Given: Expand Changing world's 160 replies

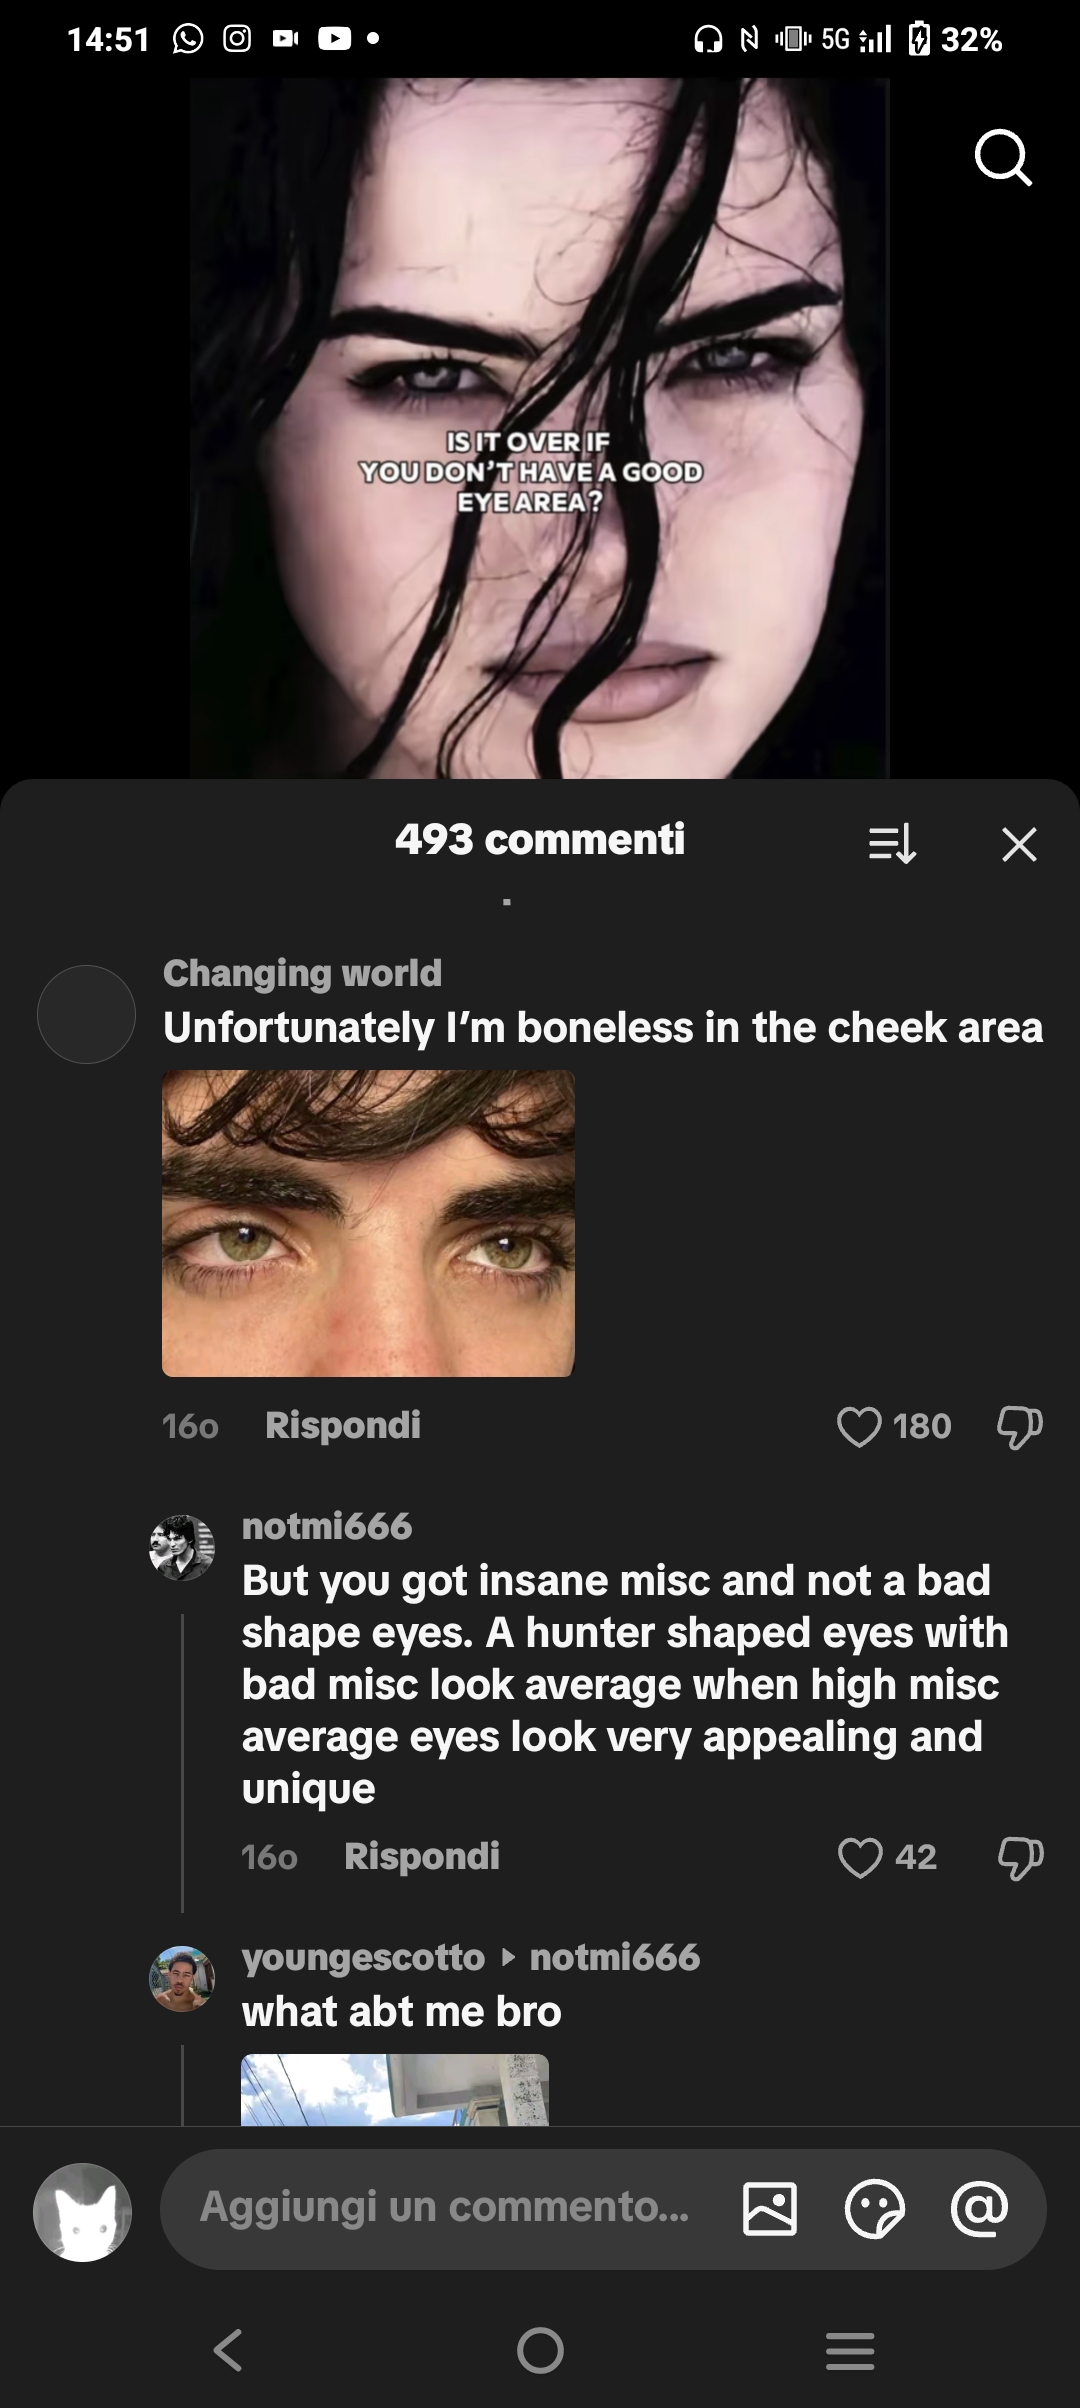Looking at the screenshot, I should click(x=188, y=1427).
